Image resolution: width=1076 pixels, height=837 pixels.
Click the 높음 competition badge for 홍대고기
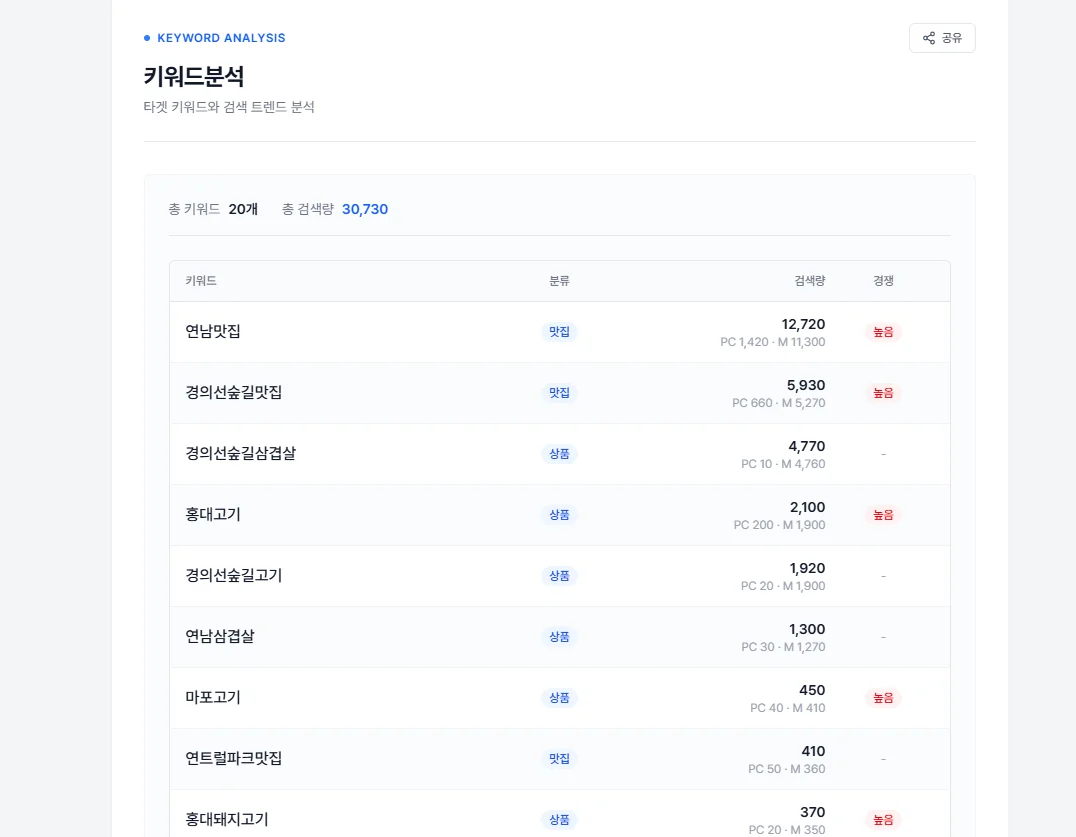pyautogui.click(x=883, y=514)
